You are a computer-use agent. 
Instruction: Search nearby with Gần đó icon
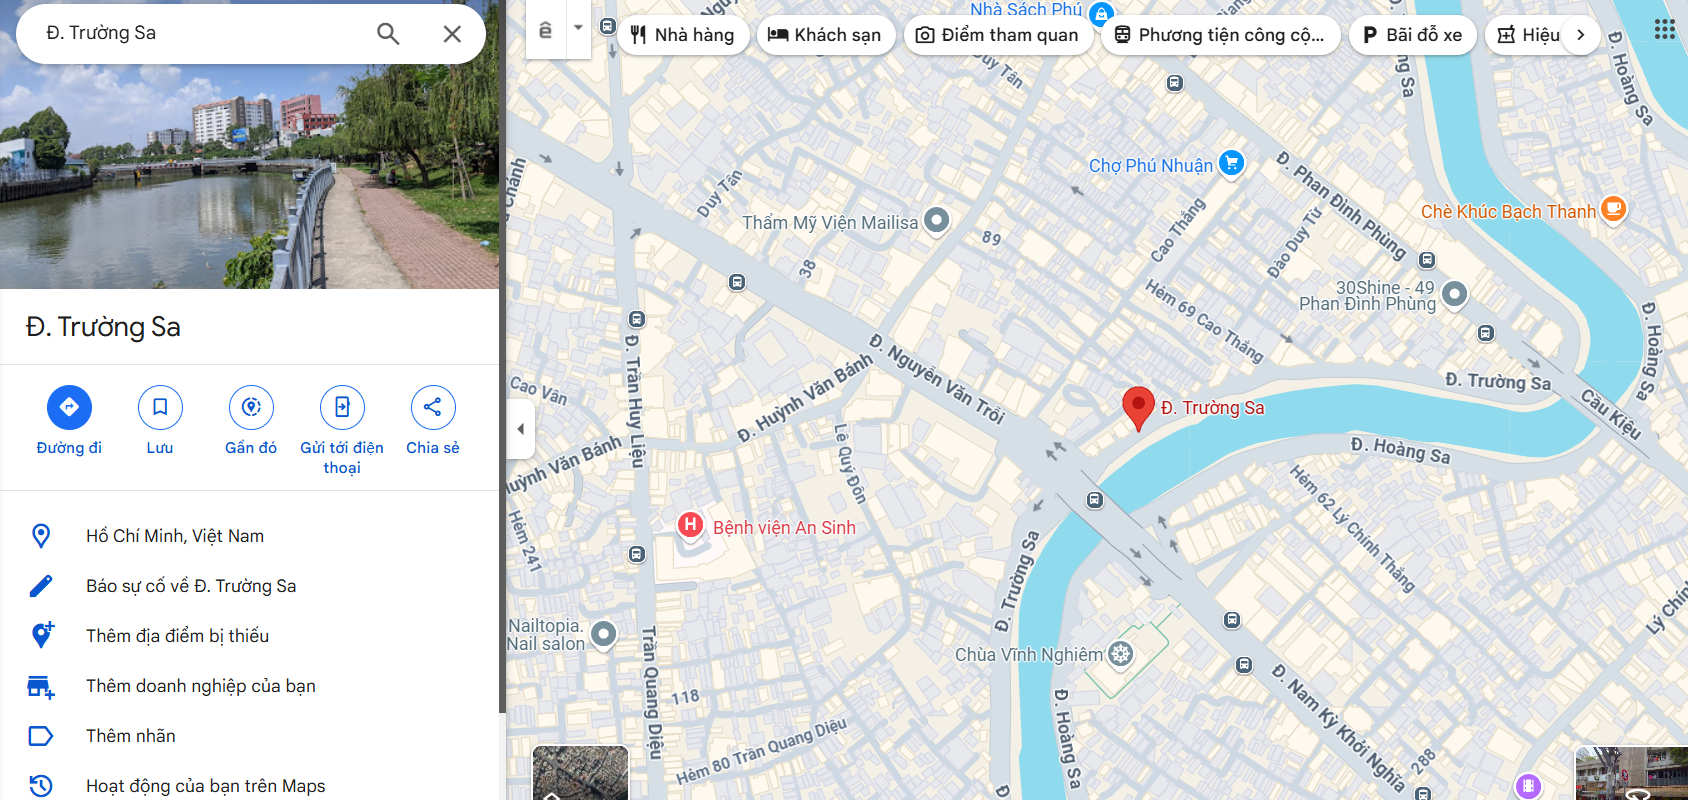coord(251,407)
